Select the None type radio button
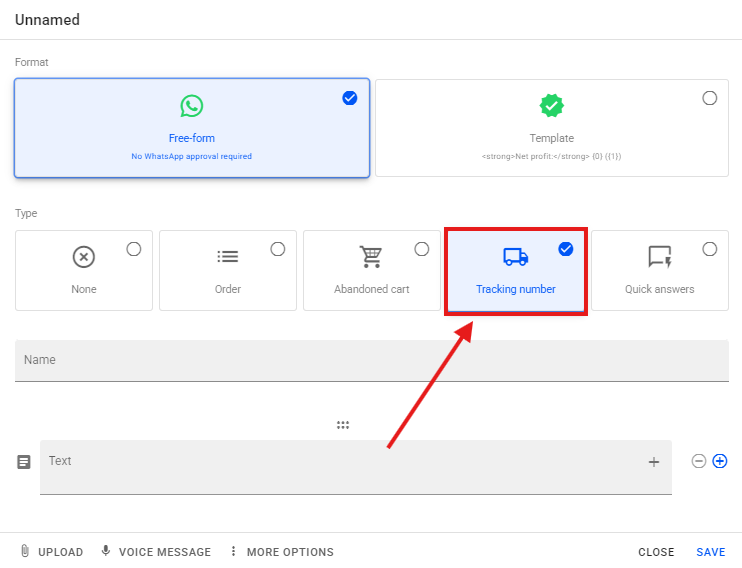The height and width of the screenshot is (568, 742). coord(134,249)
